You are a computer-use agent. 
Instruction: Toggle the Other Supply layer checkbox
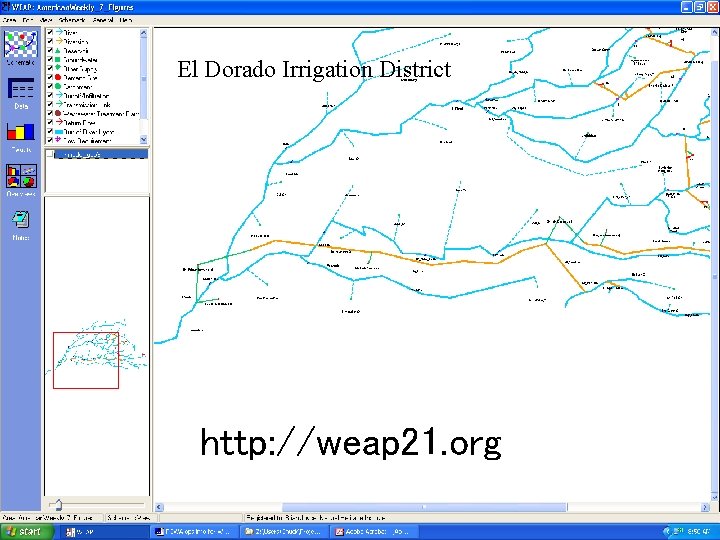(x=50, y=68)
